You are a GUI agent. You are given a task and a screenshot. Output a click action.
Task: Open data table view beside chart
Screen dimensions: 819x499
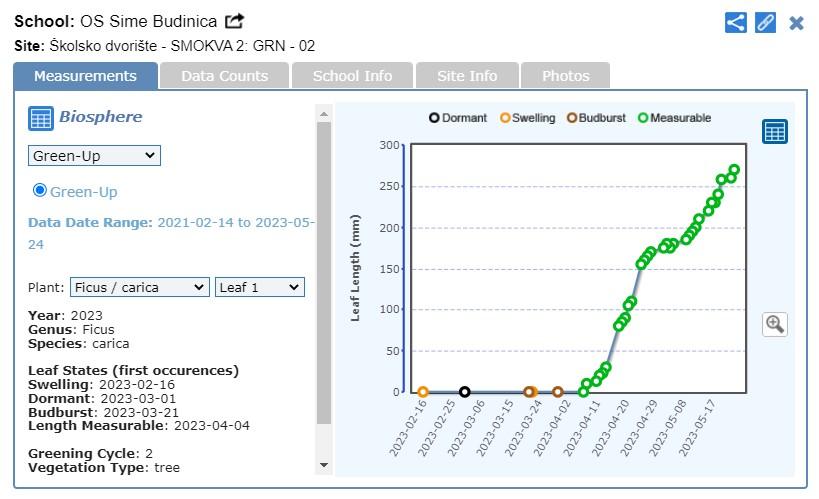774,131
